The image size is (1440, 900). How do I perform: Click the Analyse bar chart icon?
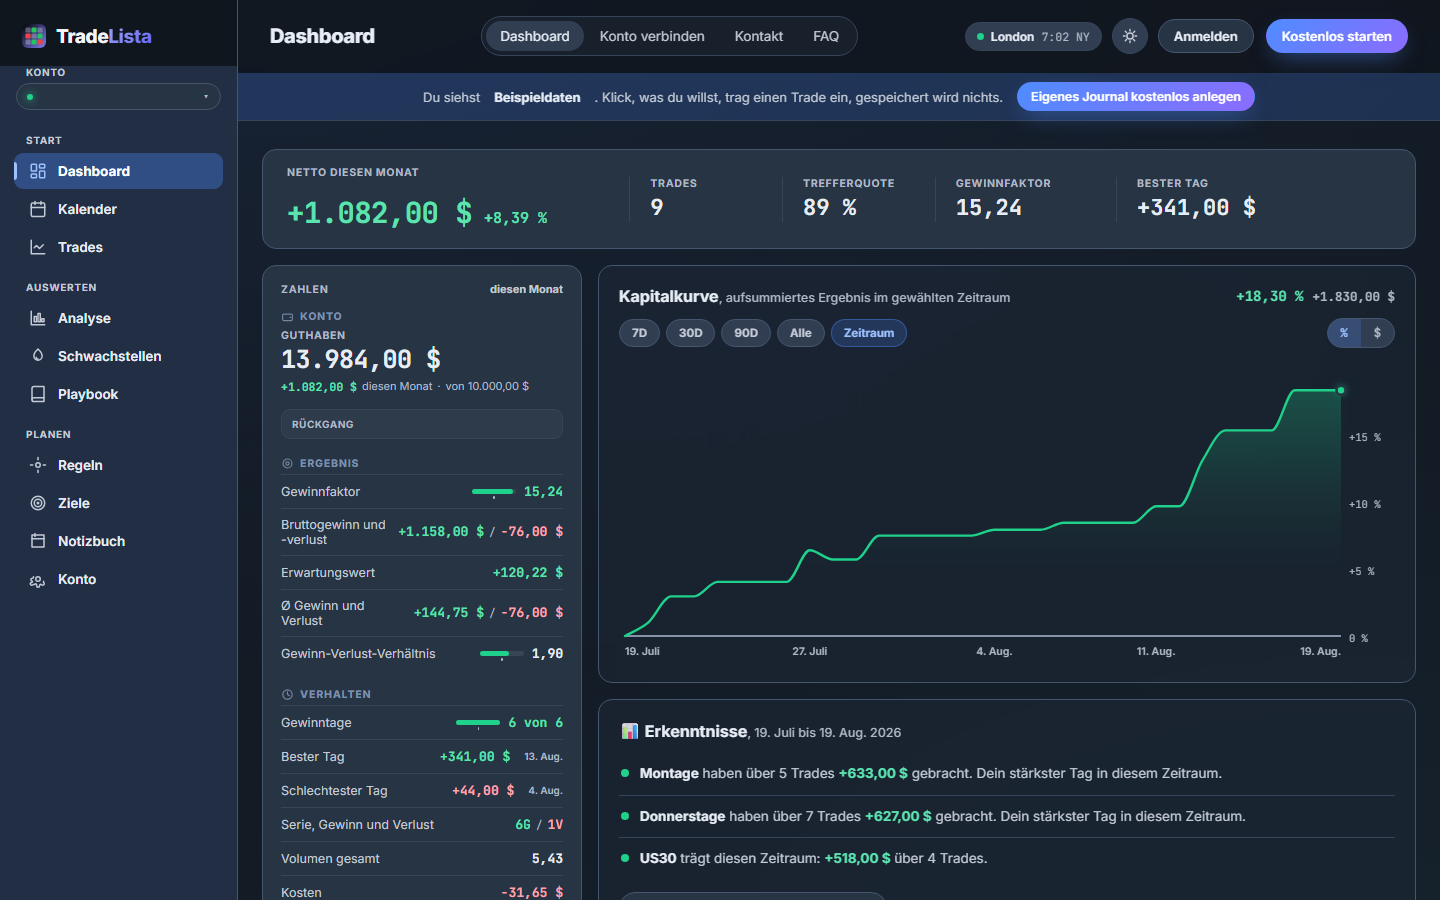coord(38,318)
